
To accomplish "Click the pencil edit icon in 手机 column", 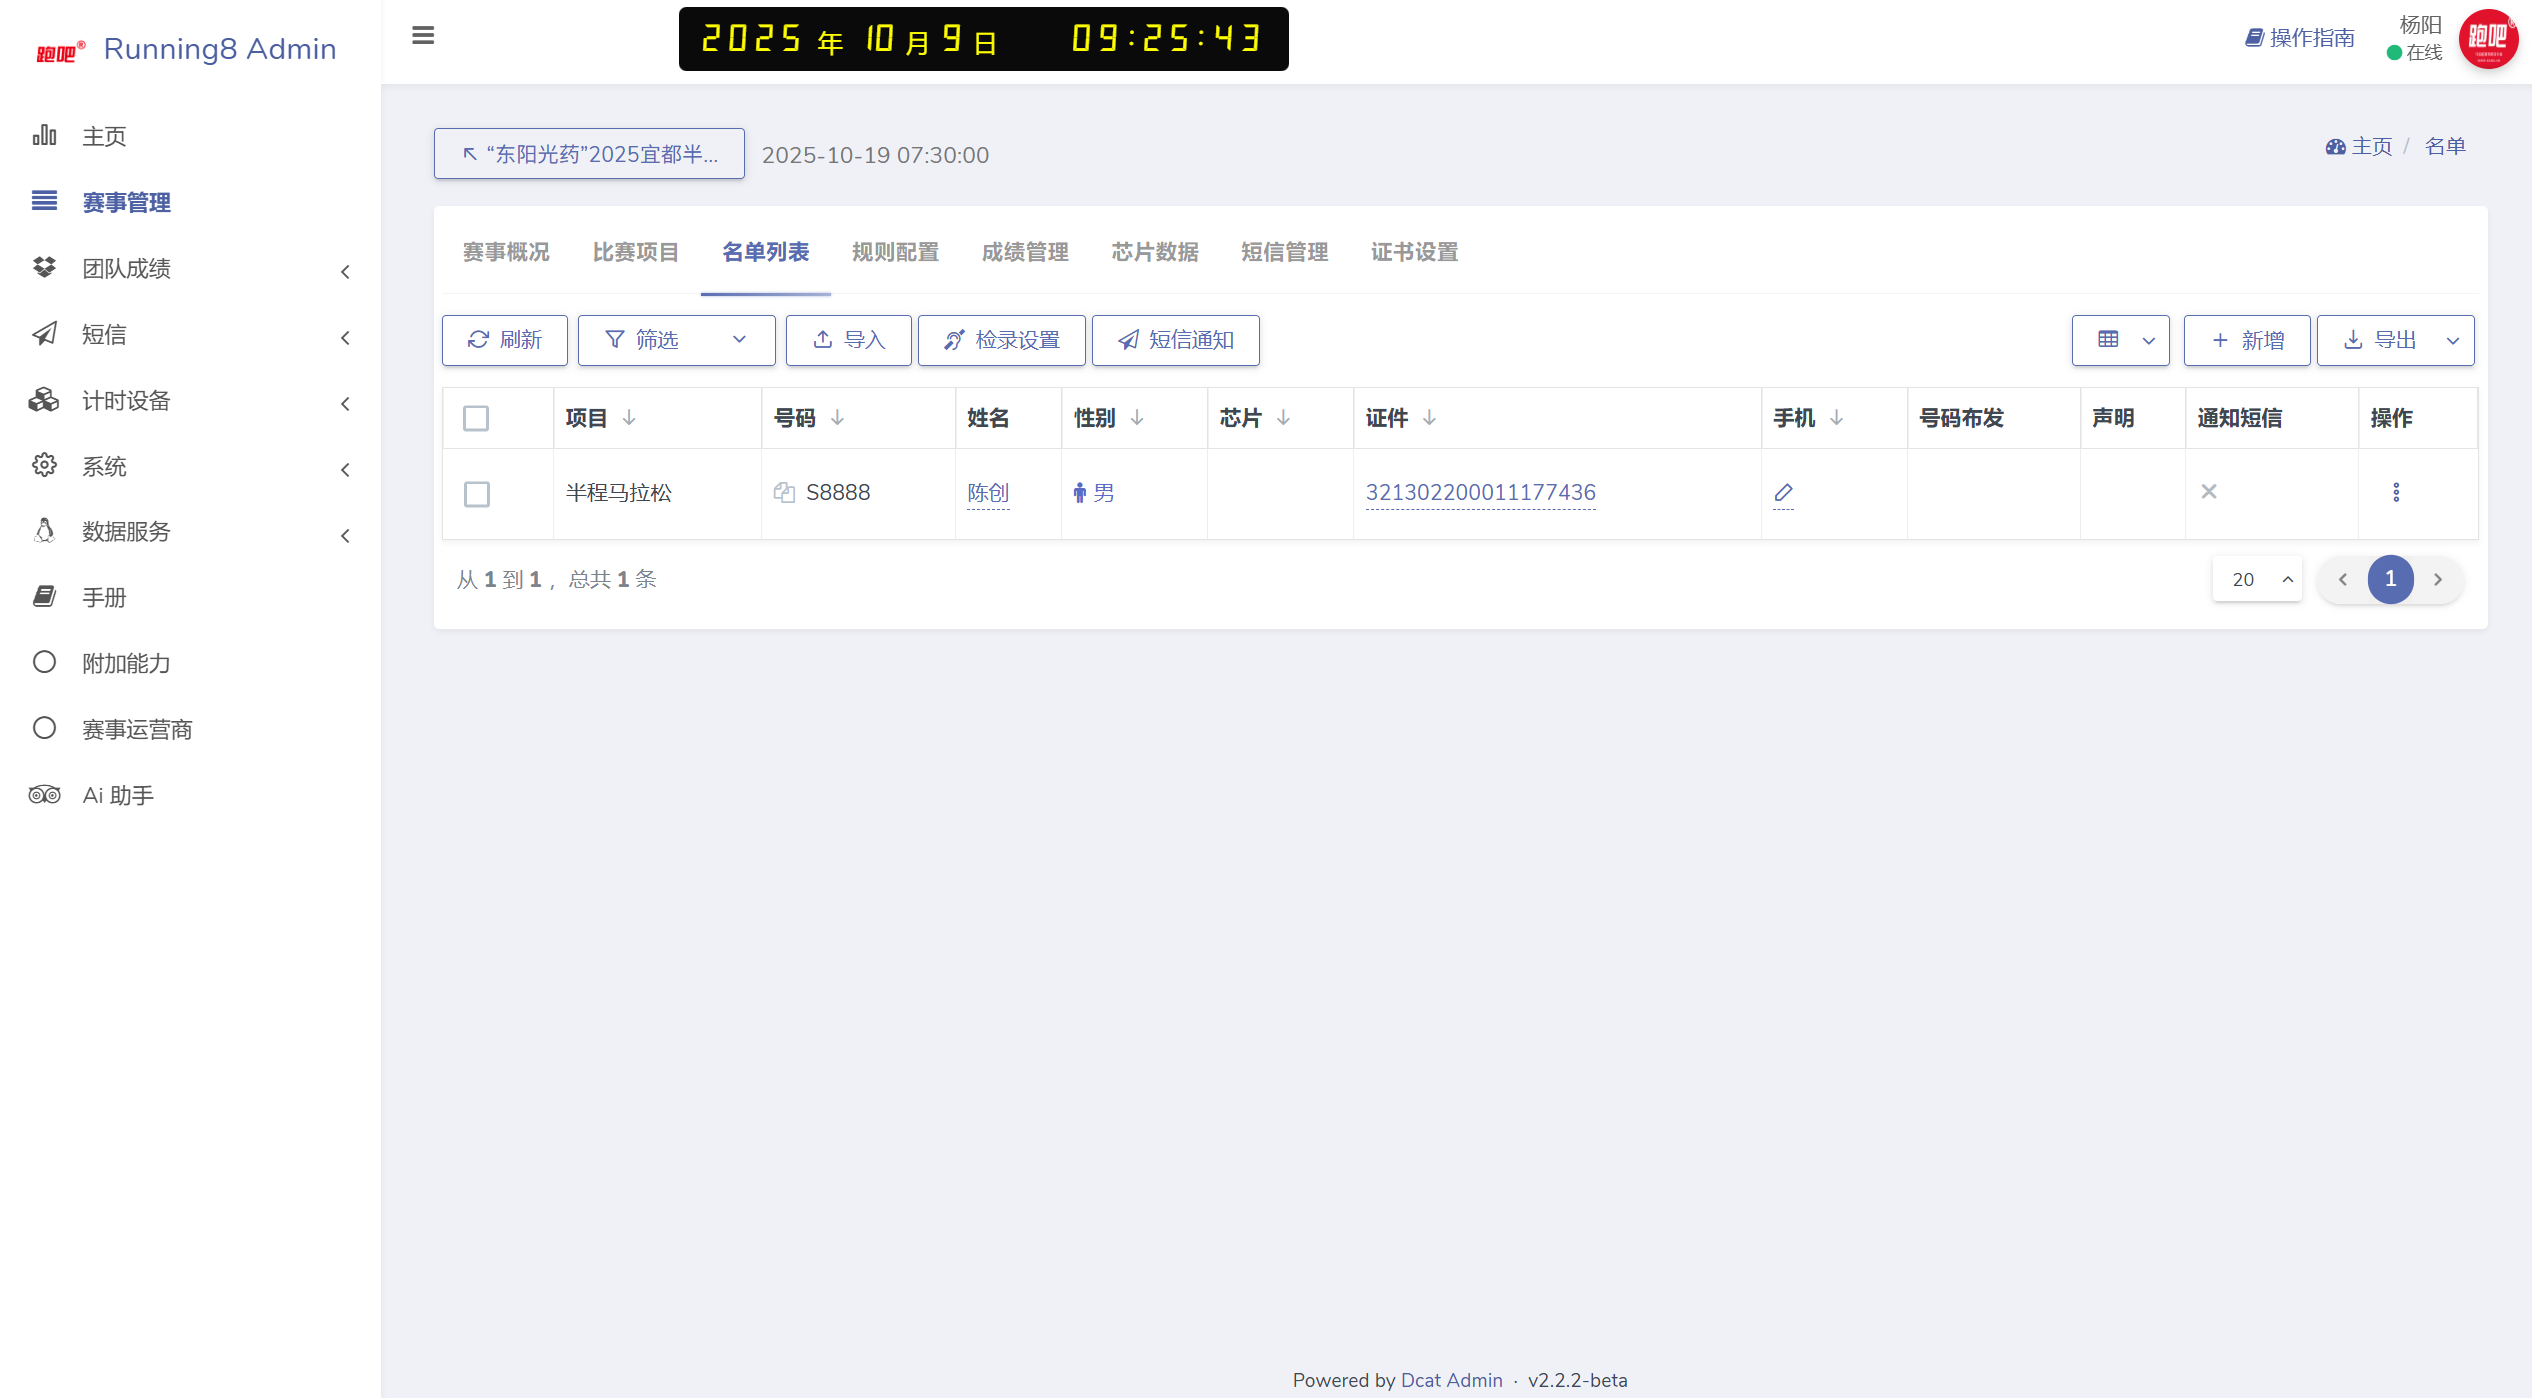I will (1783, 492).
